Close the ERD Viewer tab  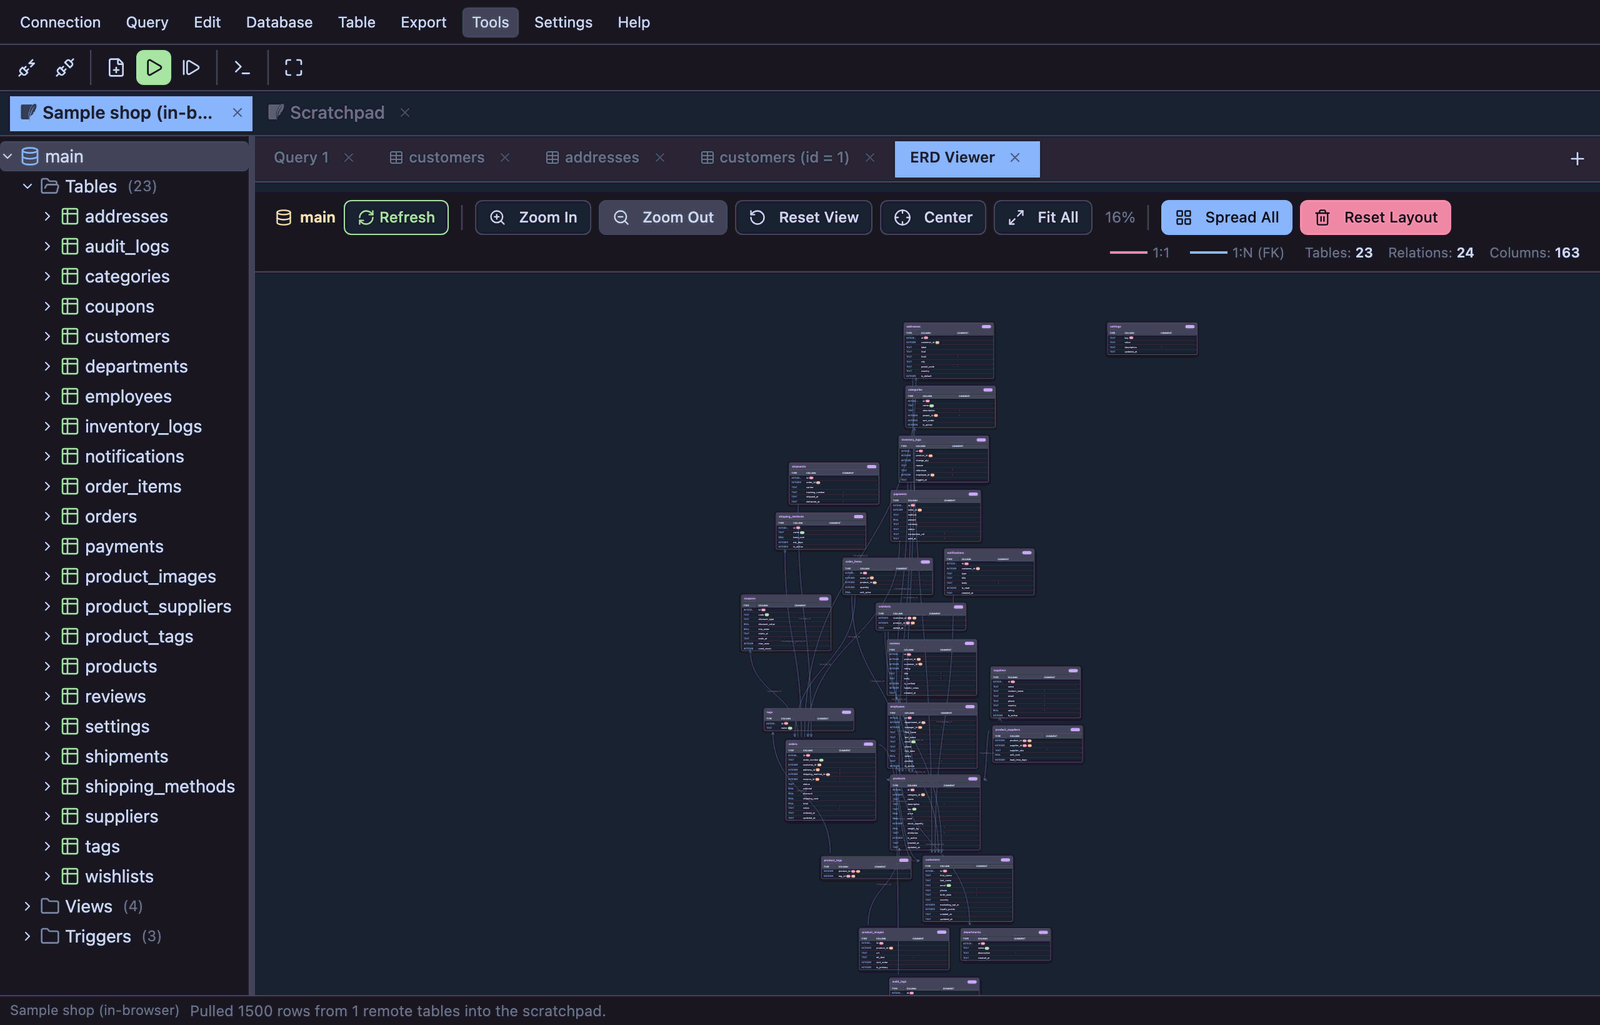tap(1015, 158)
